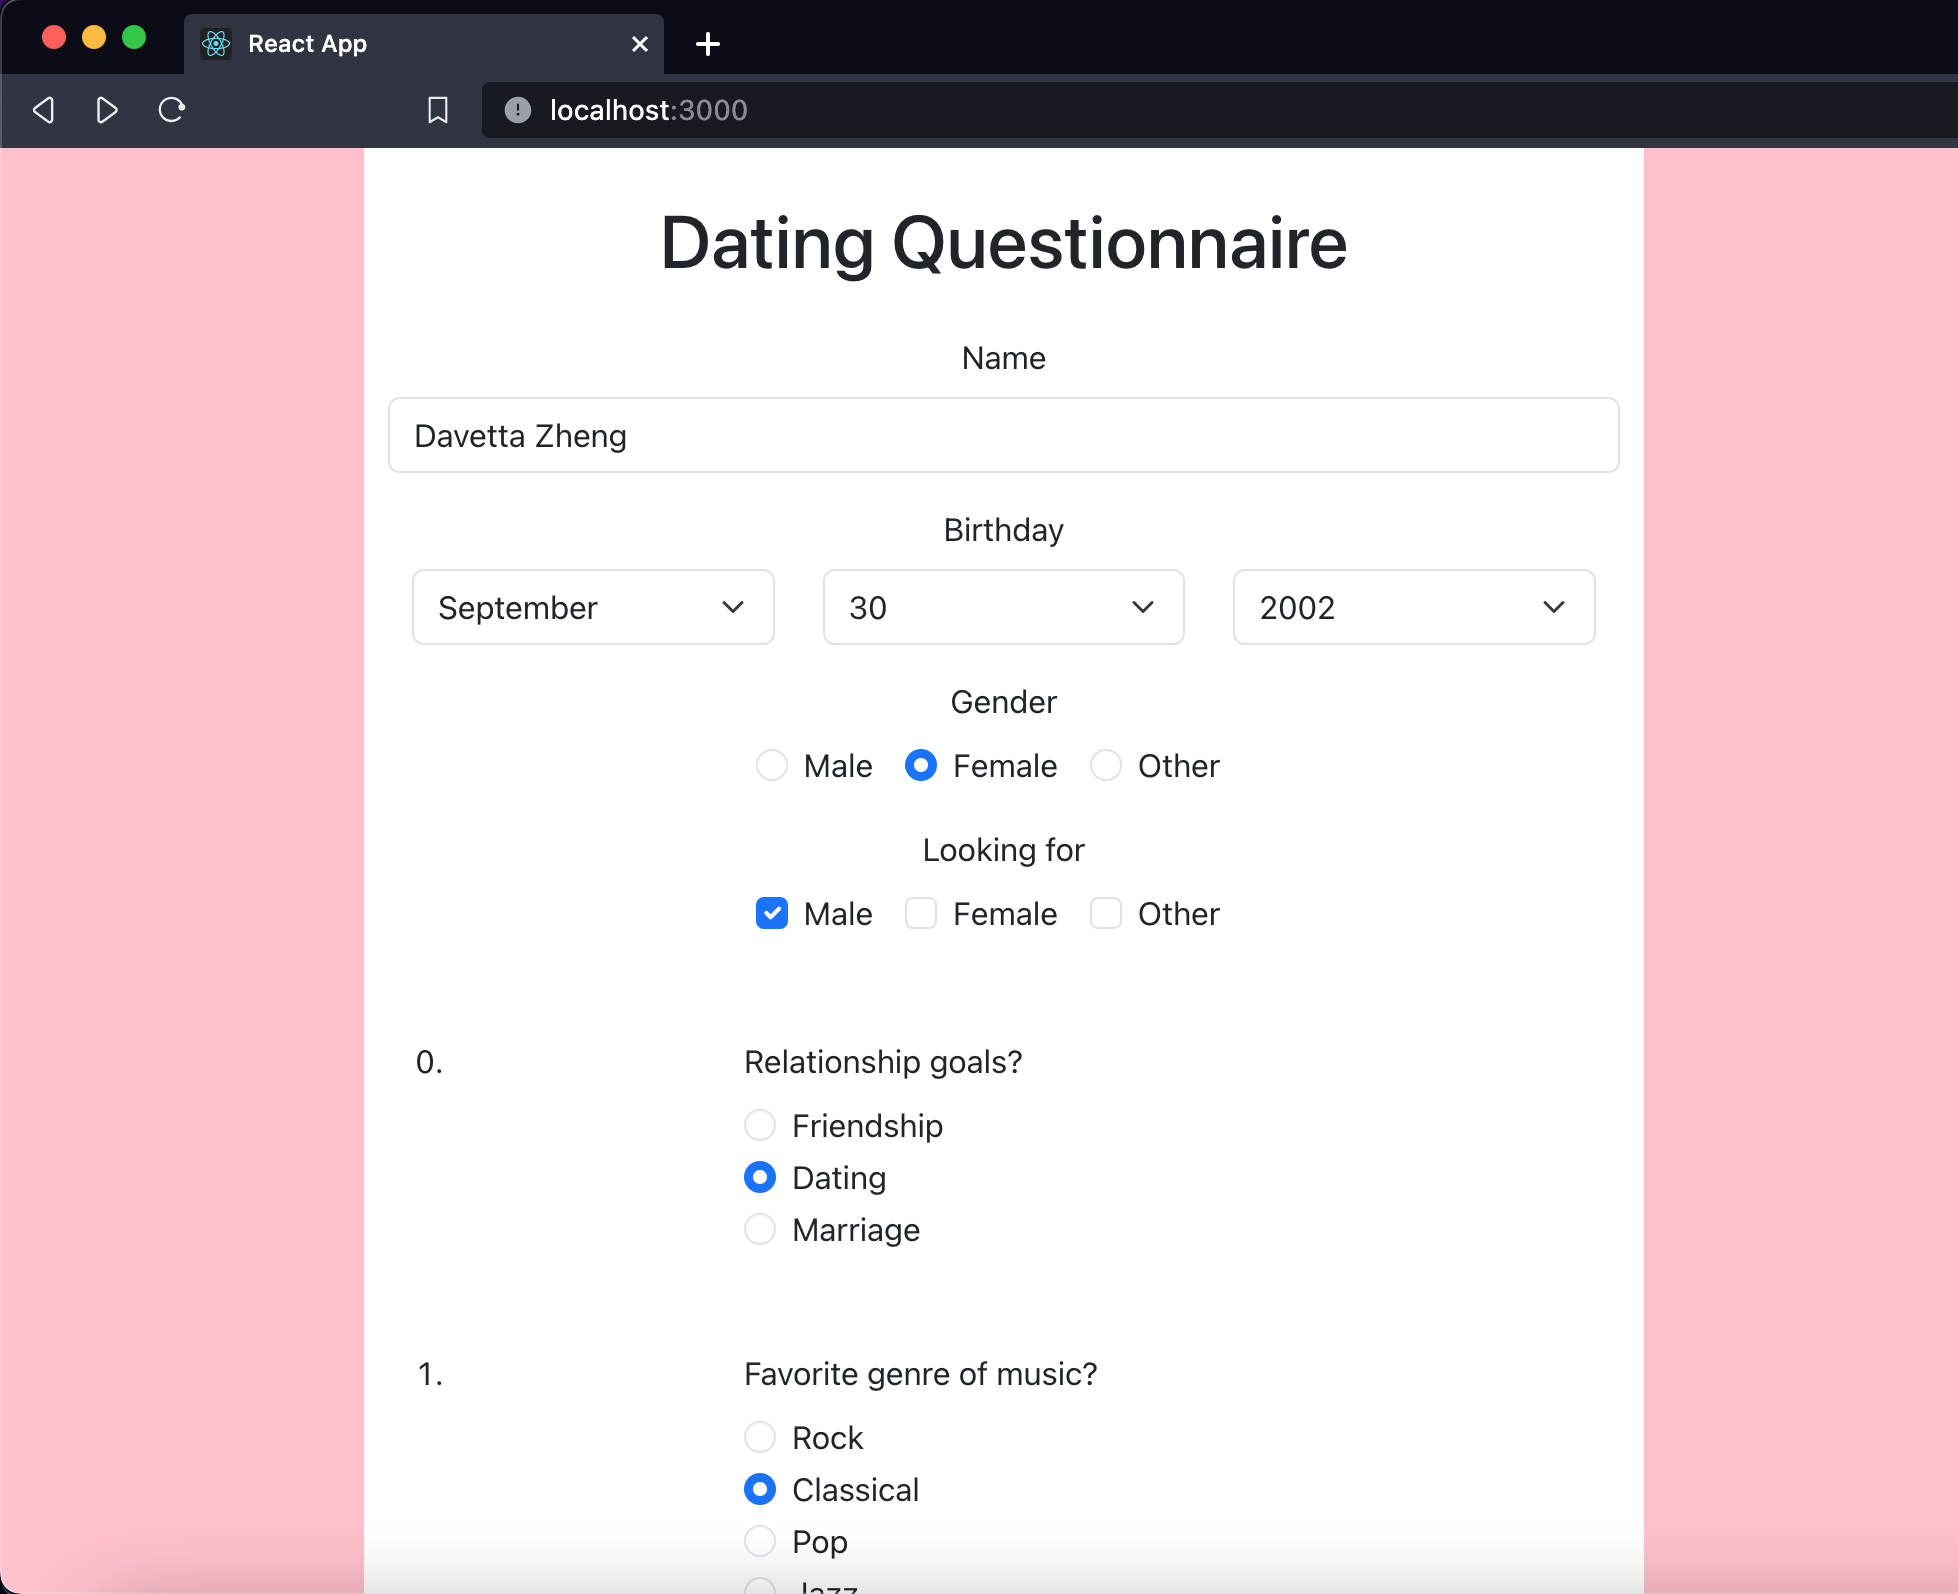Click the Name input field
This screenshot has width=1958, height=1594.
(x=1003, y=435)
